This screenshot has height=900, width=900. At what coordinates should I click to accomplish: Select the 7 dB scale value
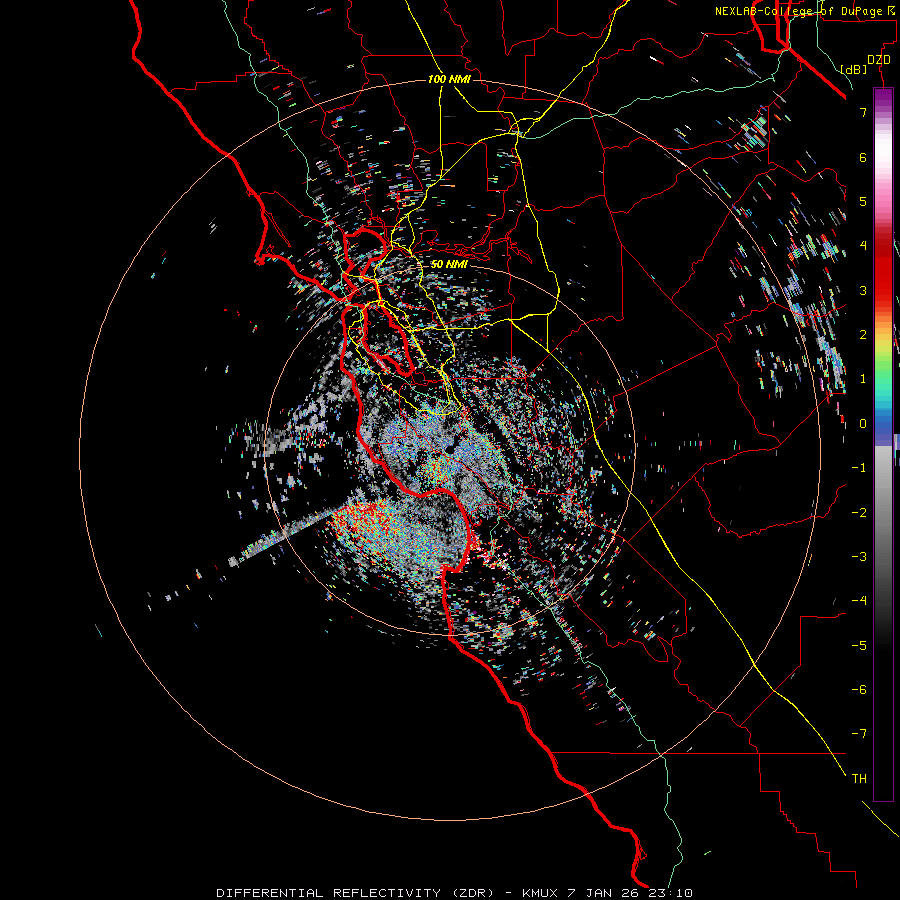click(863, 112)
